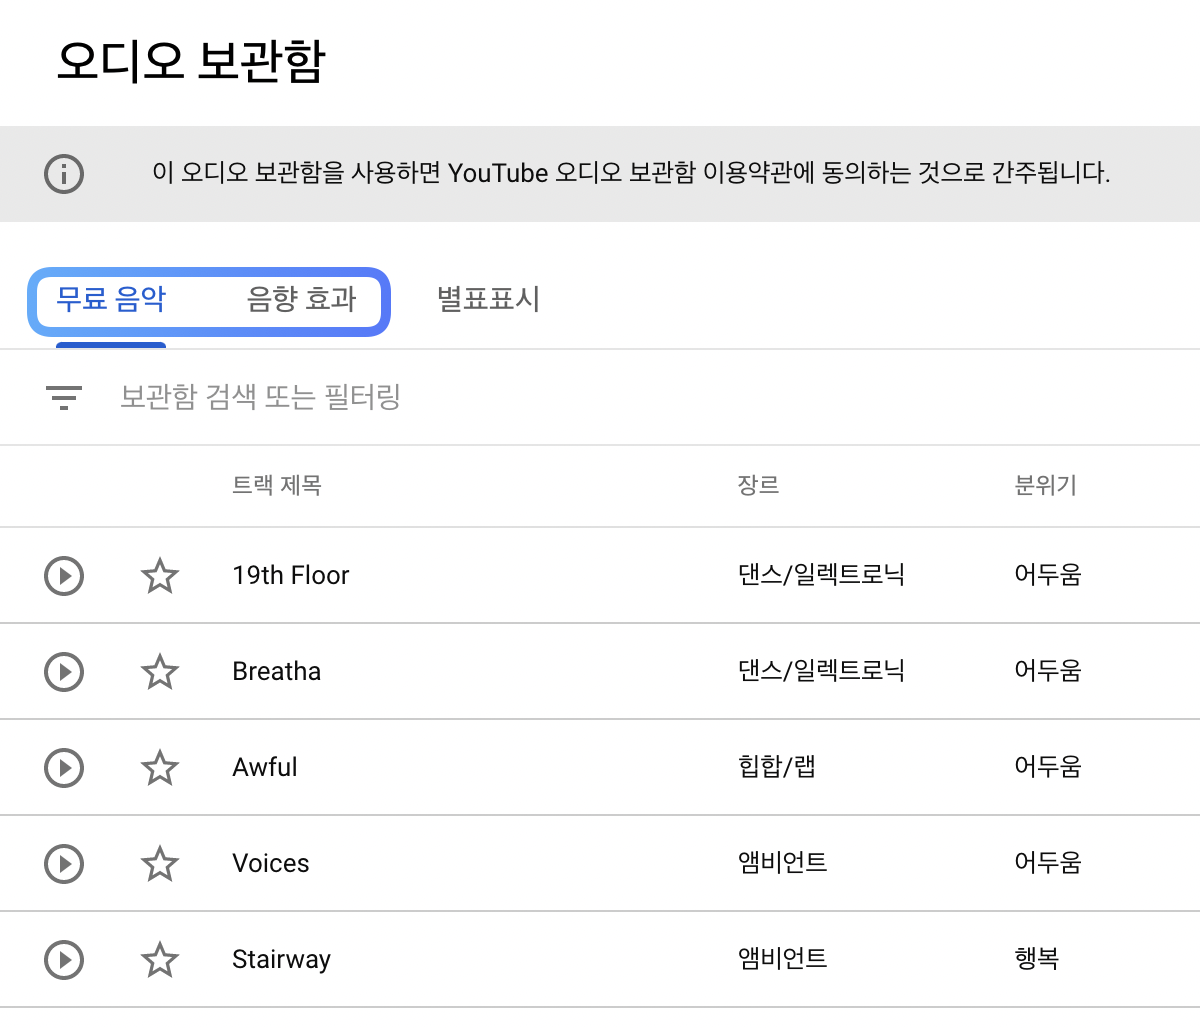Click 앰비언트 genre in Voices row
Screen dimensions: 1200x1028
click(783, 863)
